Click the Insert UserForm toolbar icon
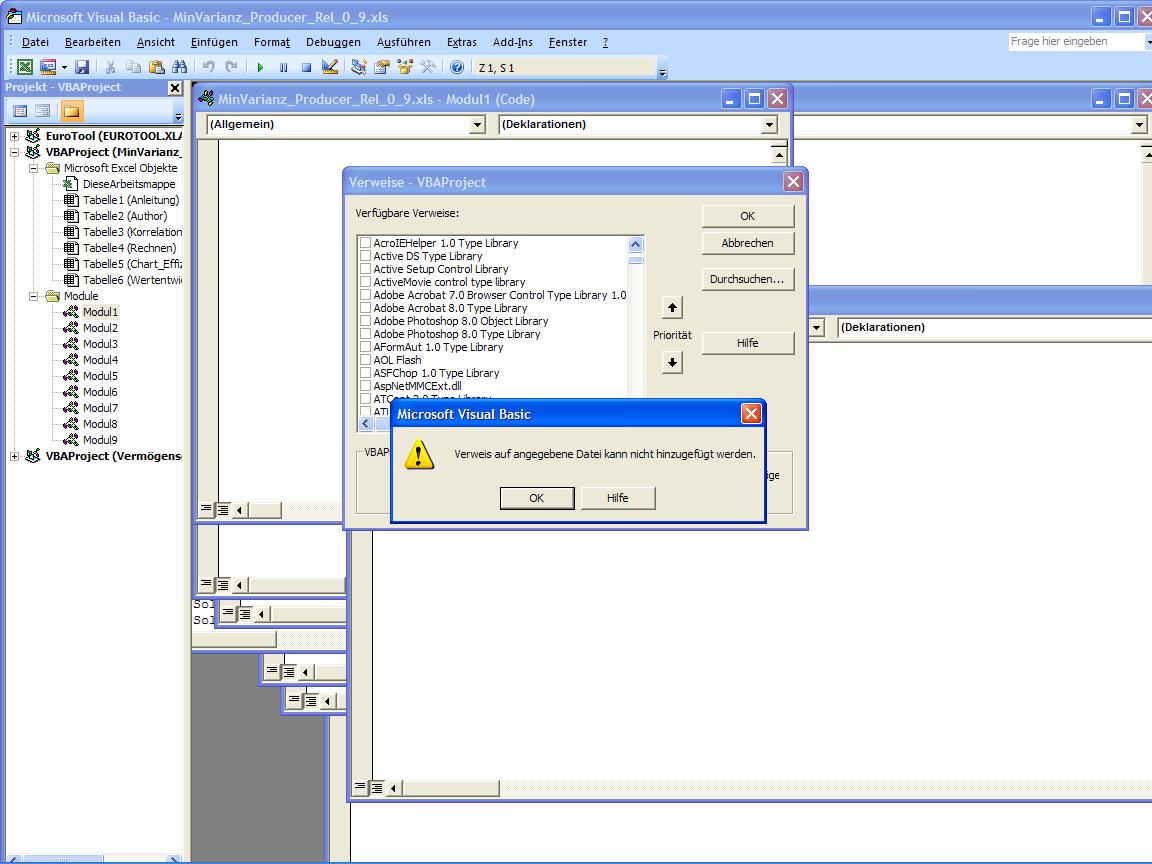1152x864 pixels. (48, 68)
